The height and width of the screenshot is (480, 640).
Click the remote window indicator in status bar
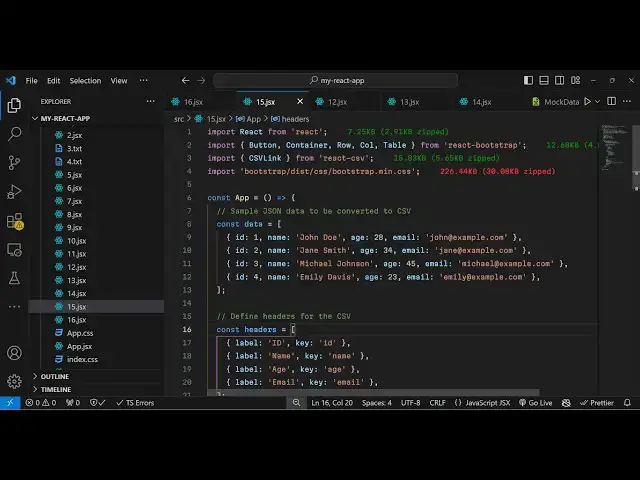tap(10, 403)
